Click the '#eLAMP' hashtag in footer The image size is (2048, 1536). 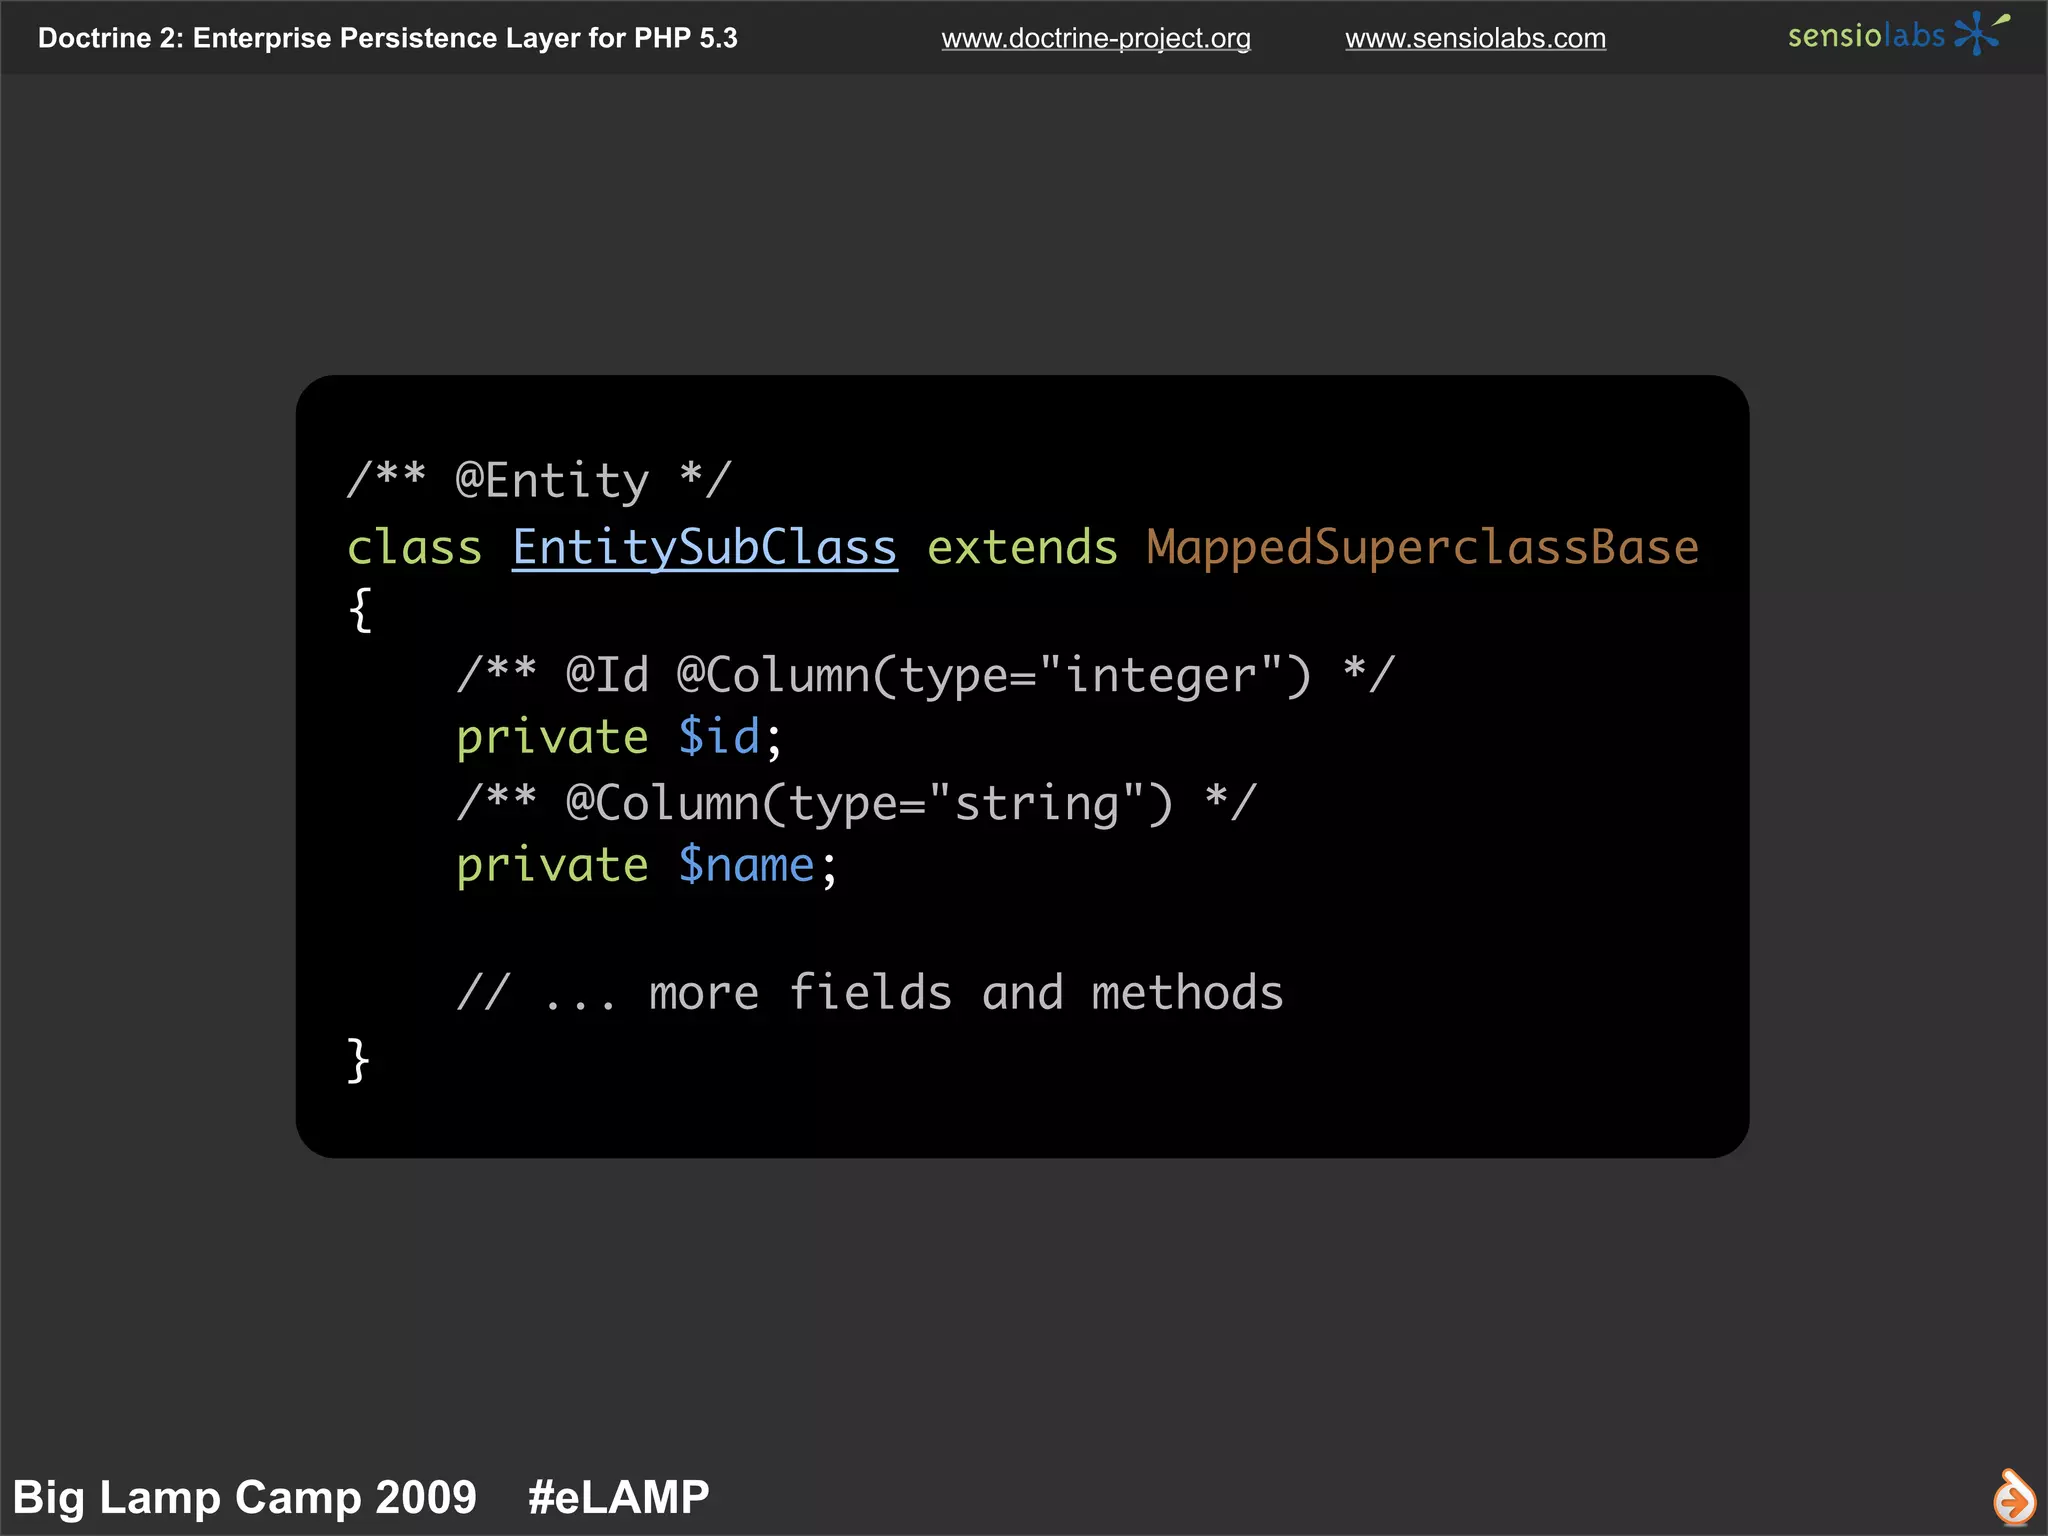pos(619,1497)
